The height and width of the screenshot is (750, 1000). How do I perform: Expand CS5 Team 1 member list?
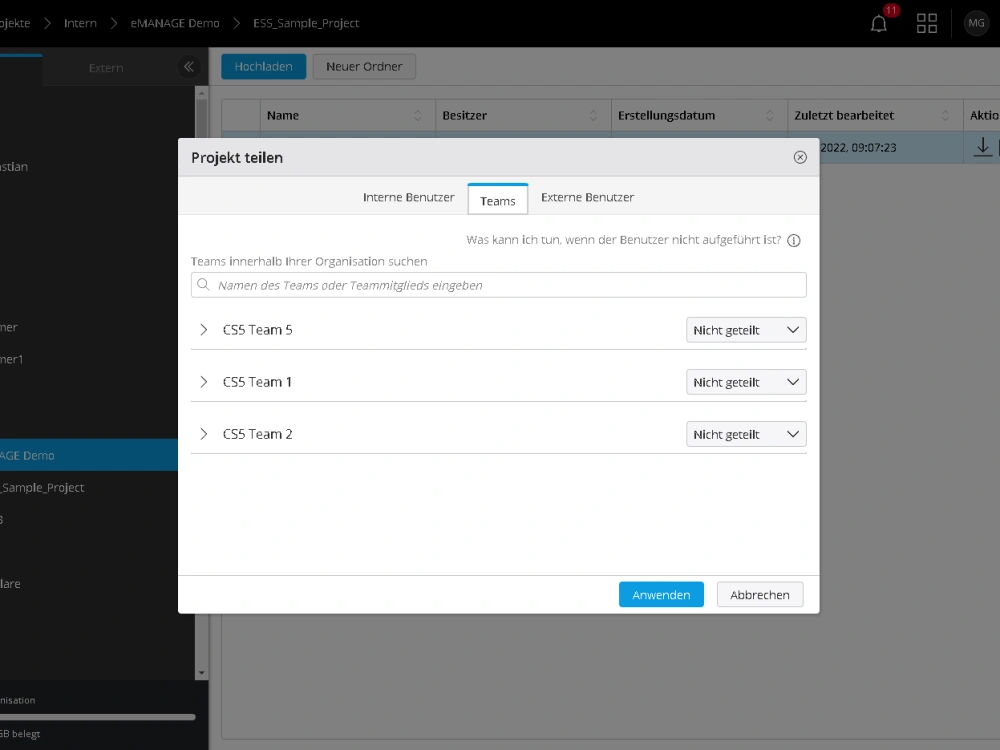(x=203, y=381)
